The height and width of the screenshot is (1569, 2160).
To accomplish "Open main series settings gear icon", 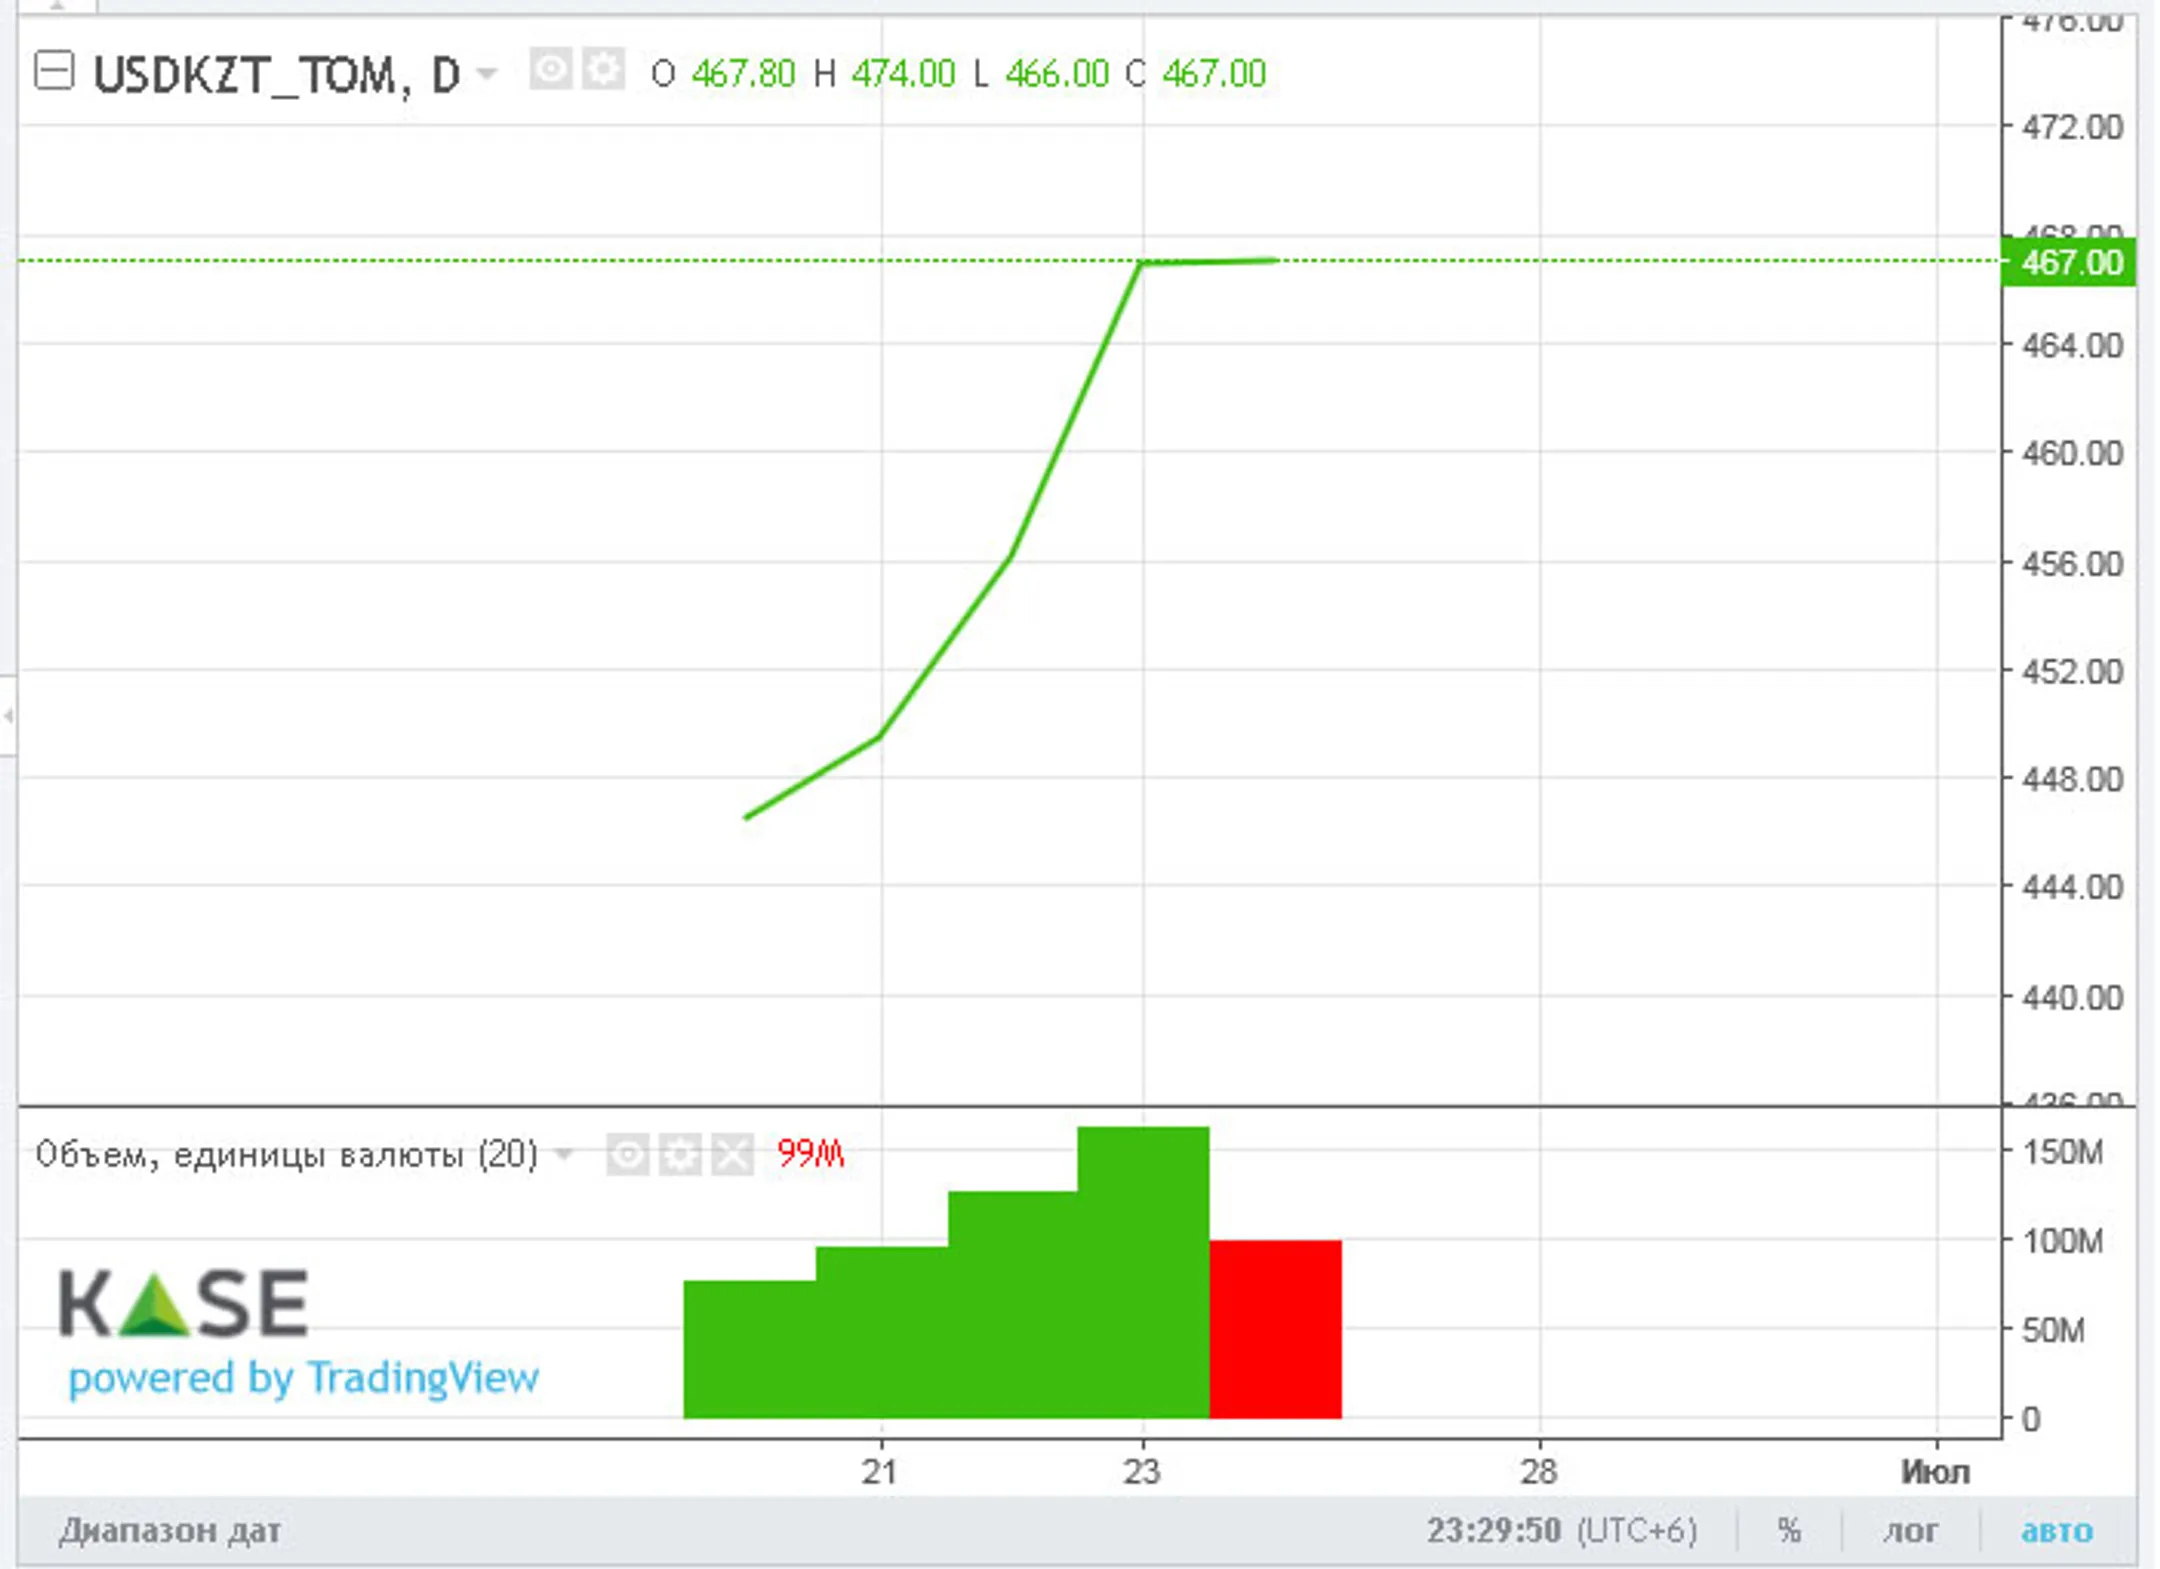I will tap(603, 70).
